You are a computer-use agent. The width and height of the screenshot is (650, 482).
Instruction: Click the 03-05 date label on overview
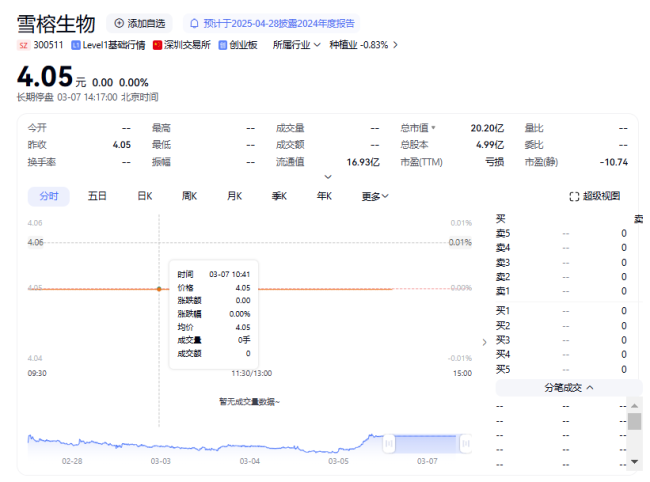point(338,461)
